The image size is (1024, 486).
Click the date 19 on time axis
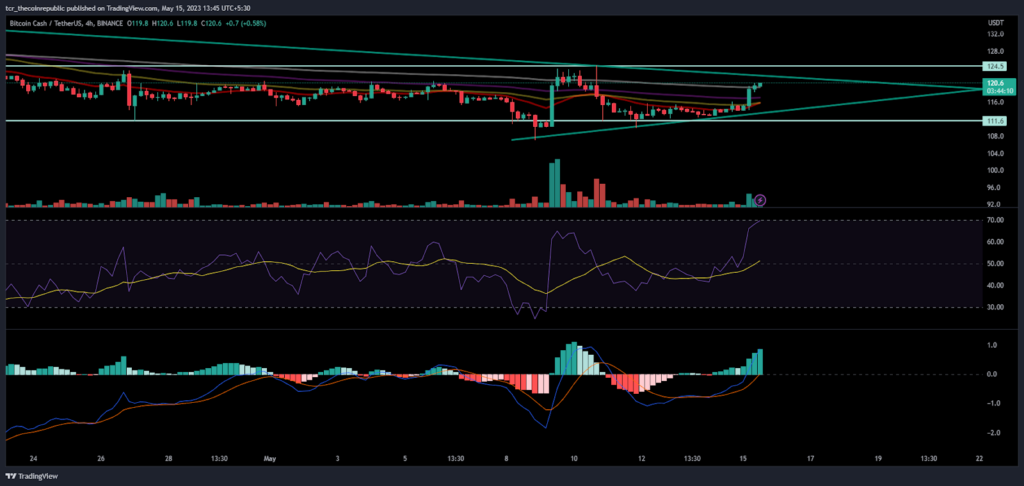[x=878, y=459]
